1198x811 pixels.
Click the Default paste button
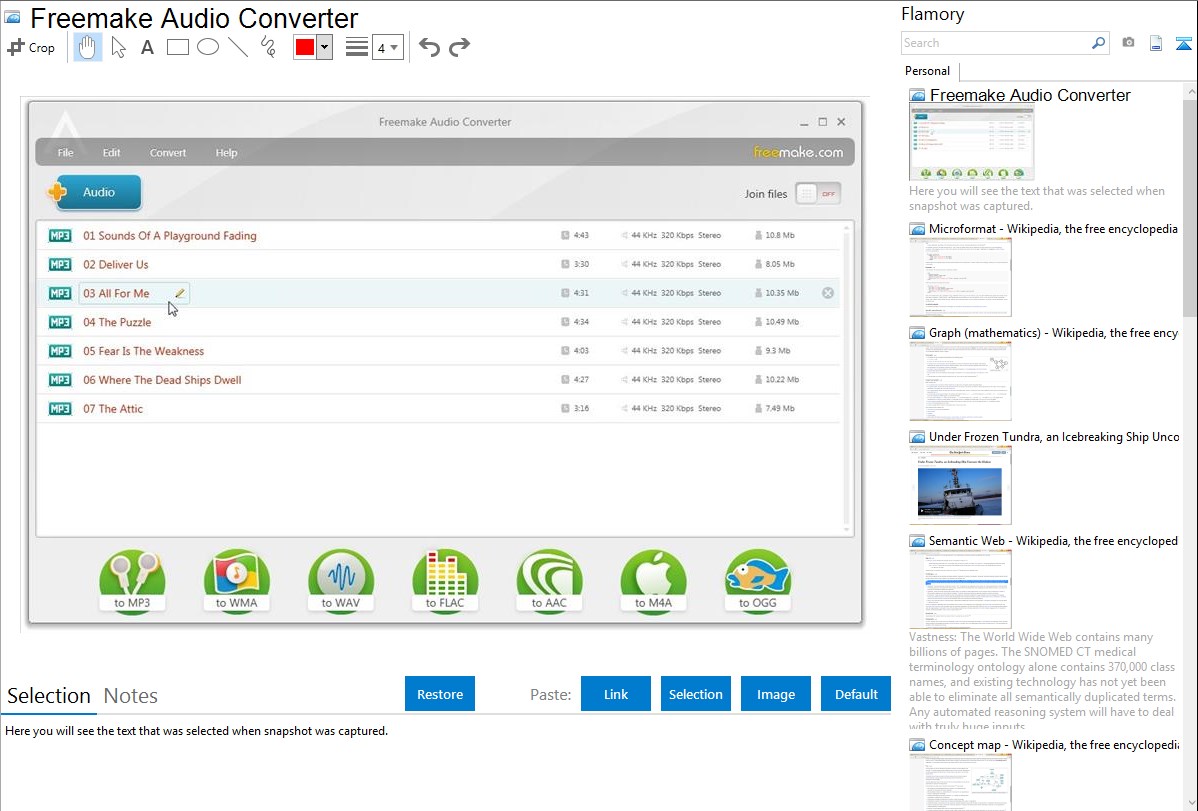click(x=856, y=694)
